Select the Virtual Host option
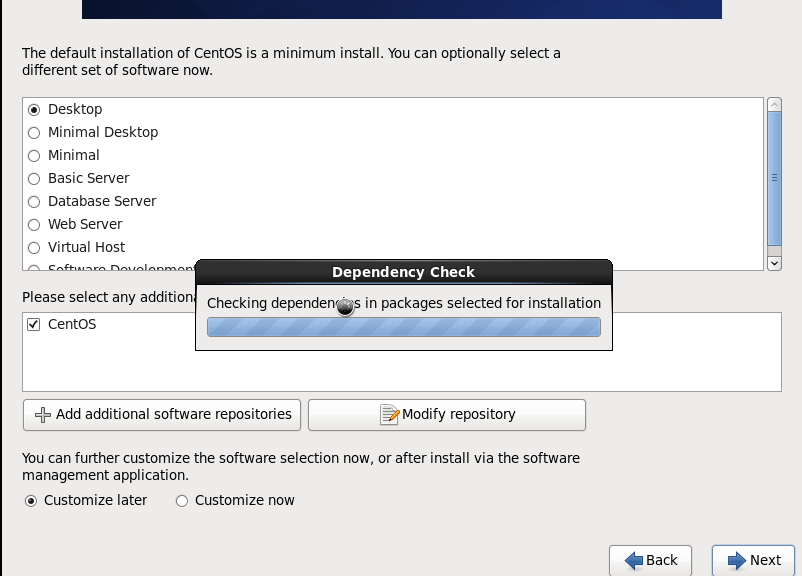The image size is (802, 576). tap(34, 248)
